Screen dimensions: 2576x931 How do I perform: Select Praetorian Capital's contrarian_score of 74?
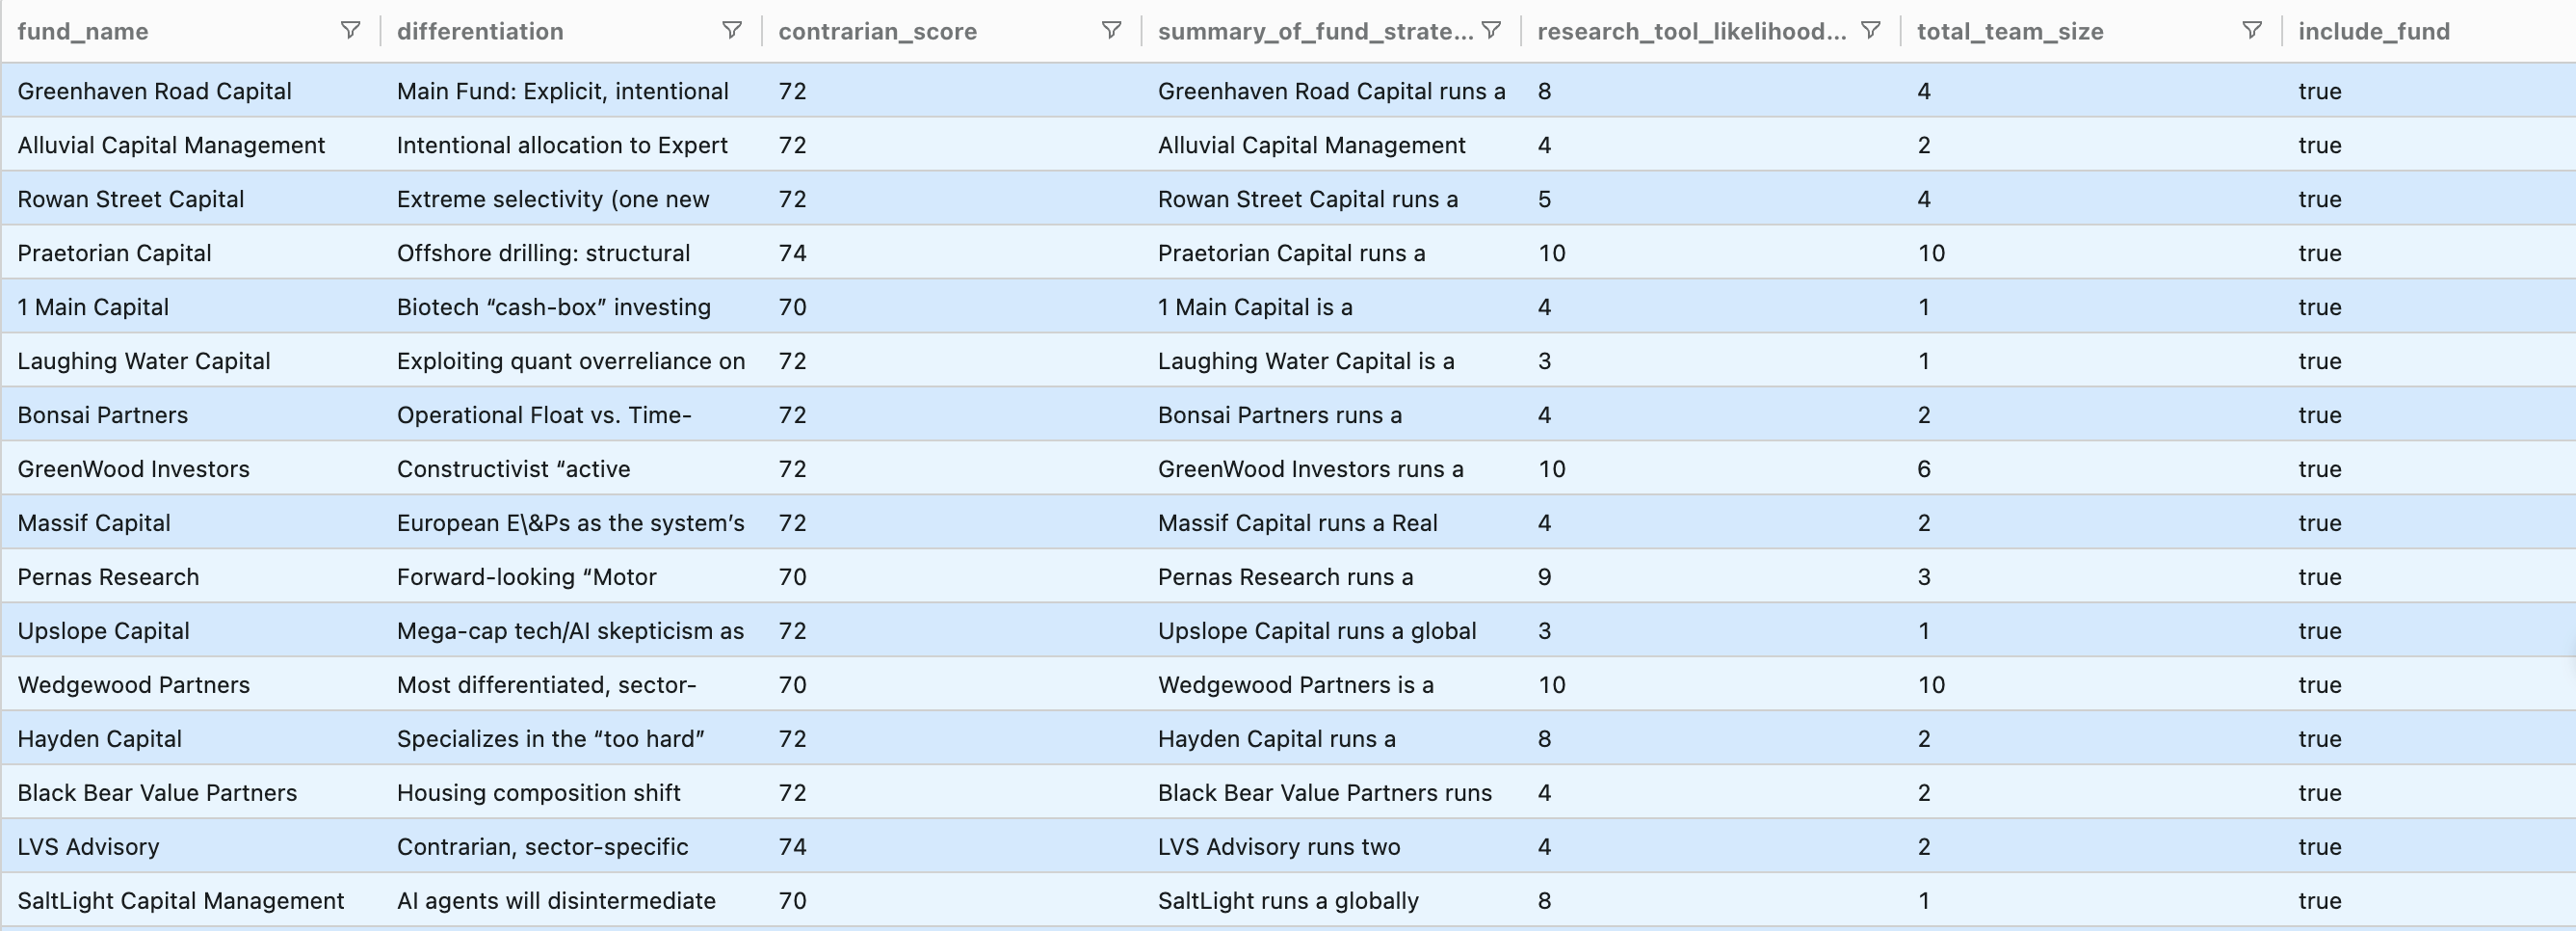point(793,253)
